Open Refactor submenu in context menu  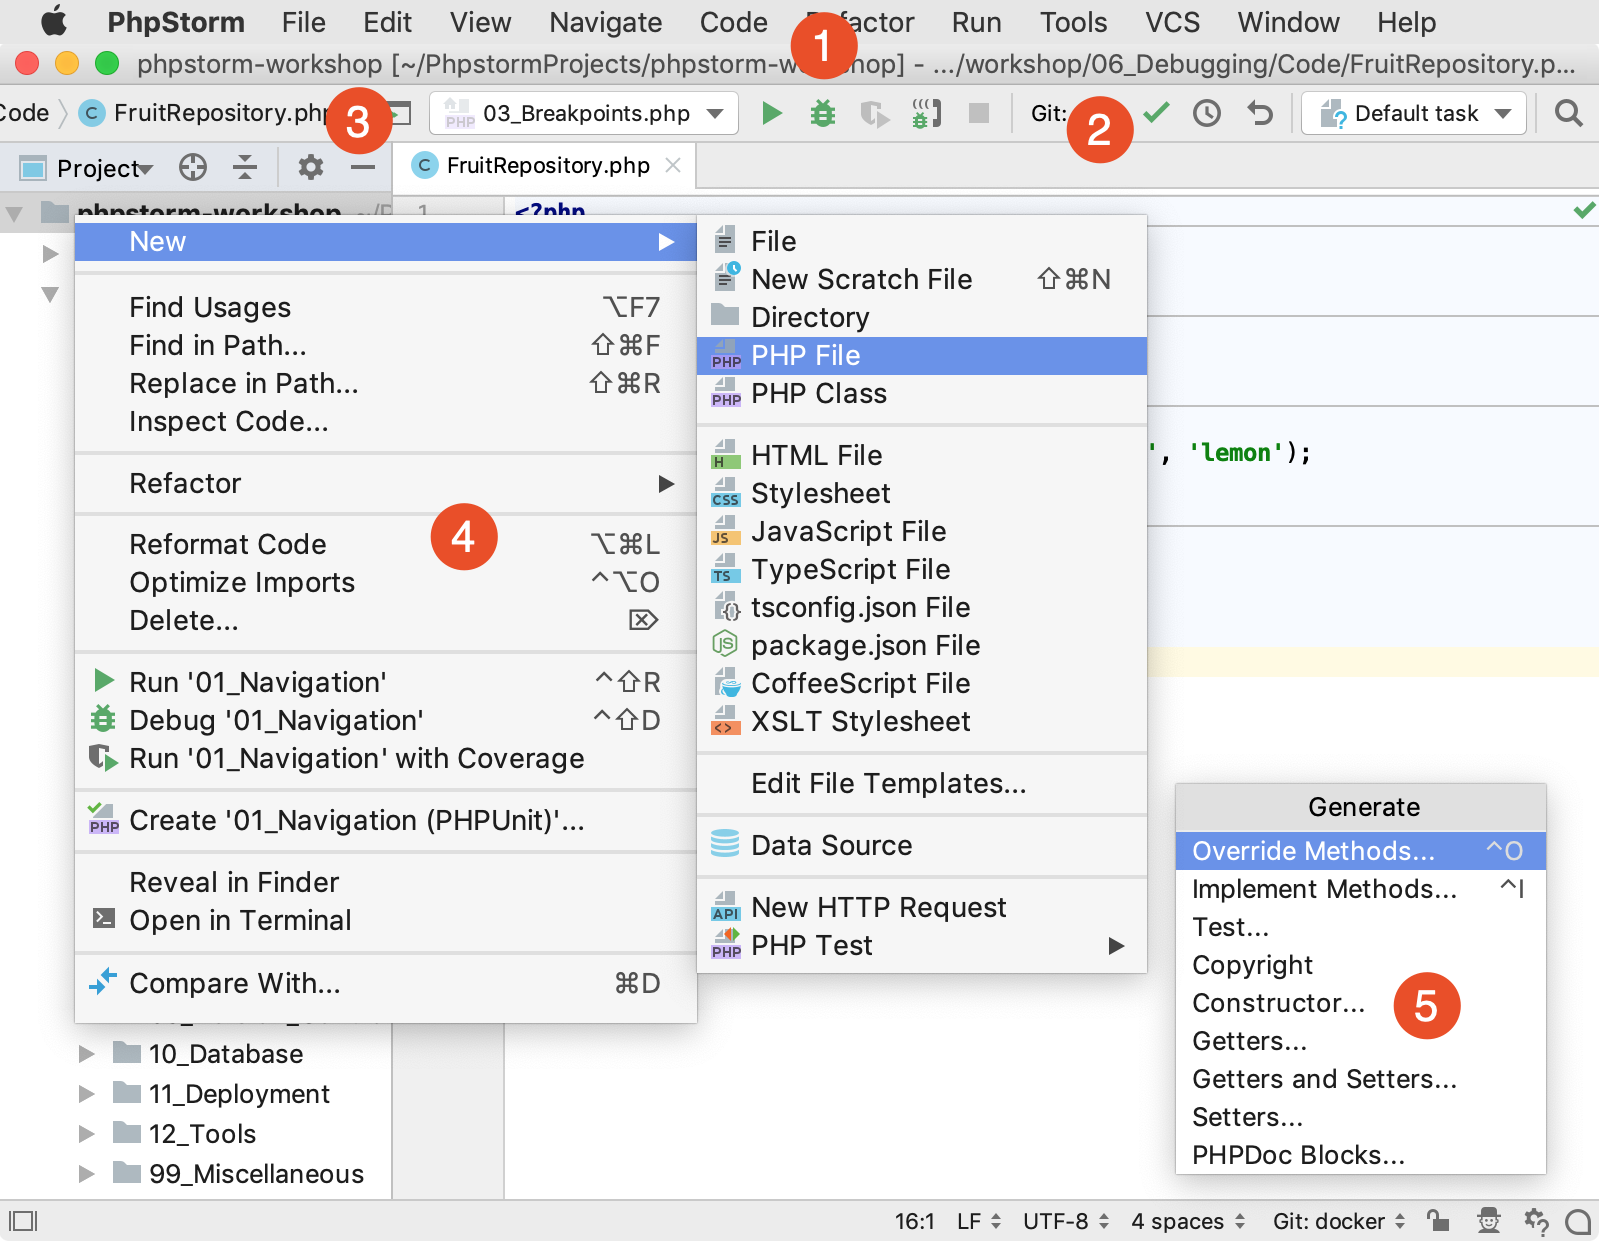click(x=386, y=484)
